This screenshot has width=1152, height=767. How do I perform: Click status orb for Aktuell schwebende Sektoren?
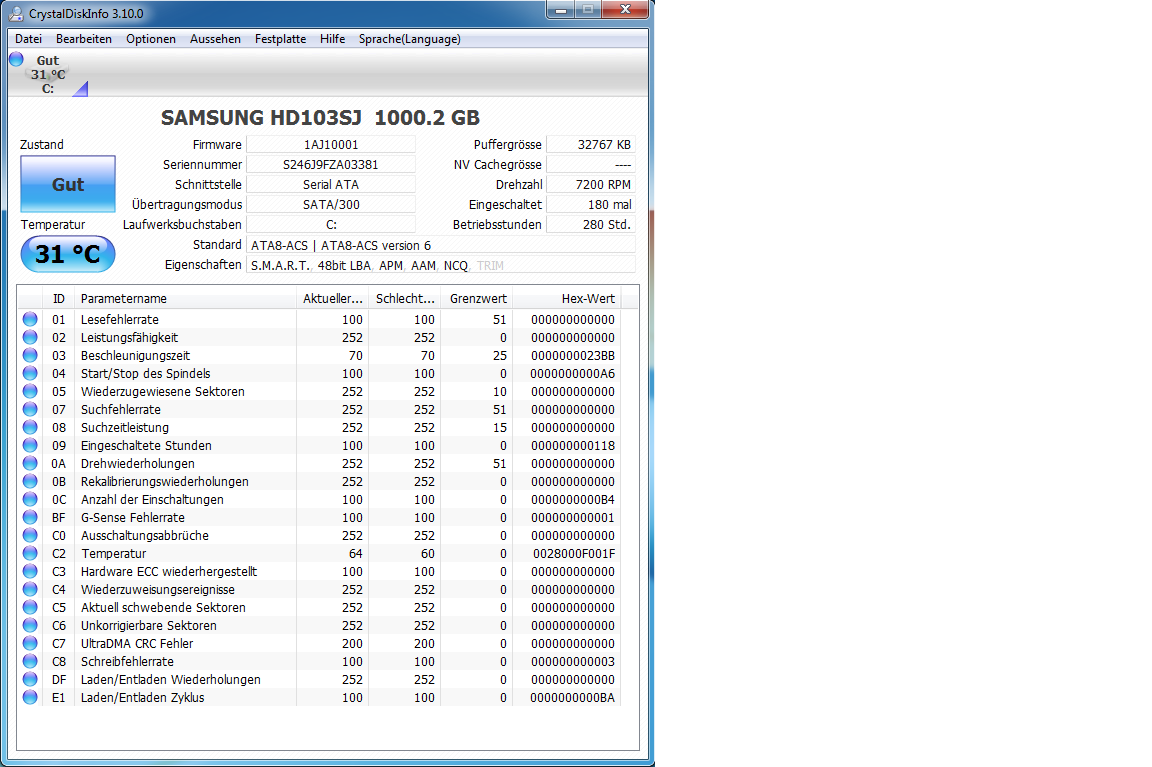click(30, 607)
